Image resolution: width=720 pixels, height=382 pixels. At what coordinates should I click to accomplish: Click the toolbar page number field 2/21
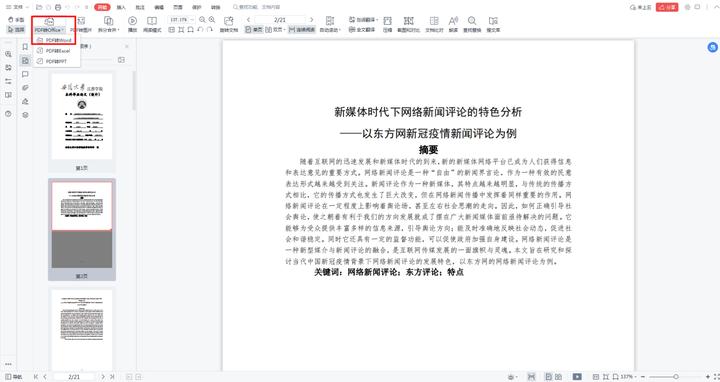pyautogui.click(x=280, y=20)
